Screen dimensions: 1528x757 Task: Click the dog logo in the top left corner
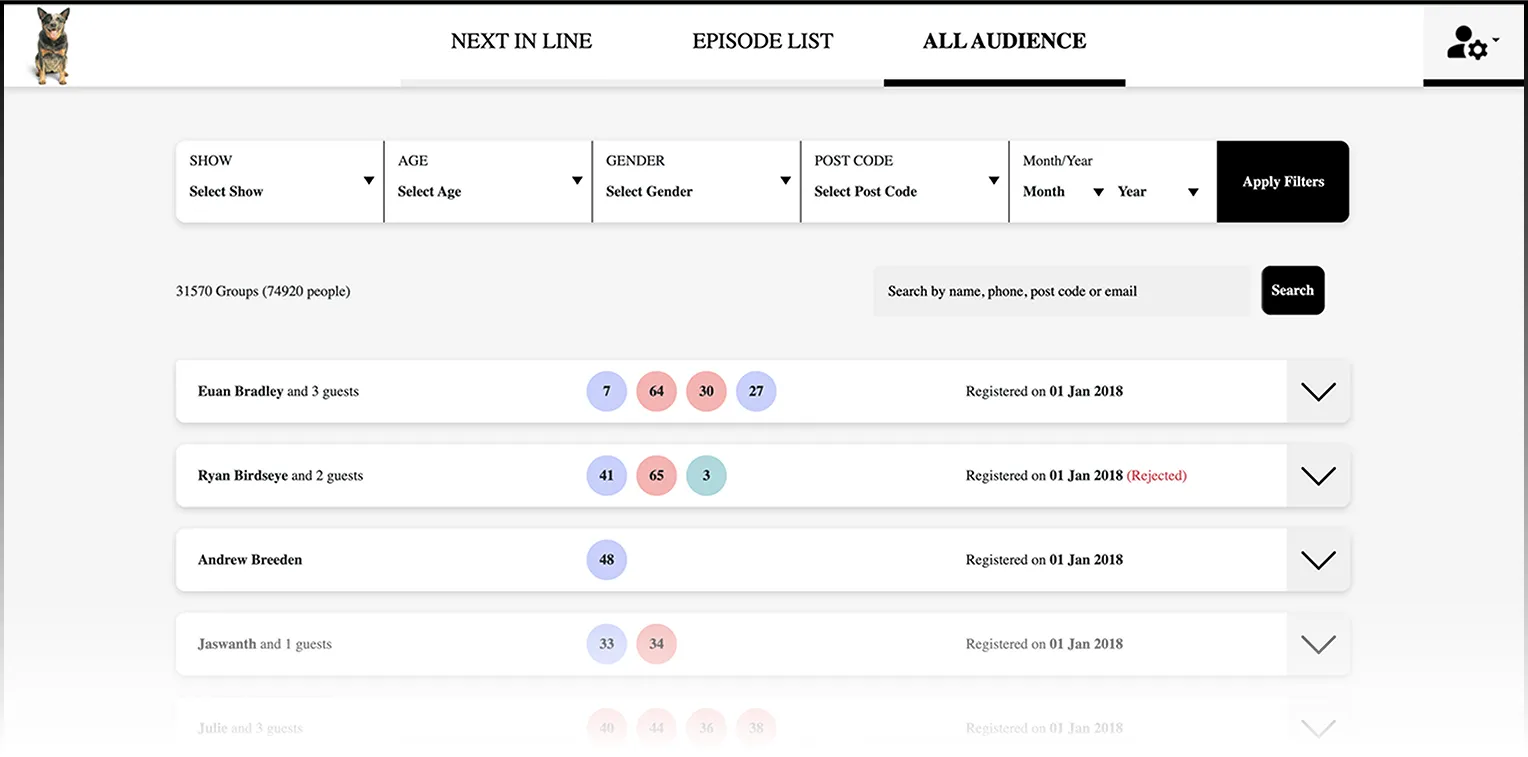tap(49, 44)
